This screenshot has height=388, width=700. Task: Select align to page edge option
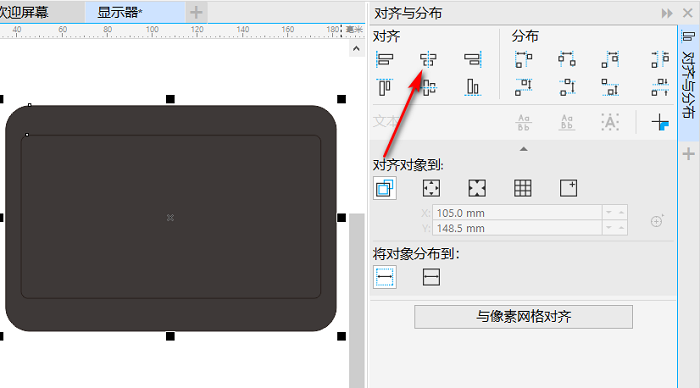pos(431,188)
